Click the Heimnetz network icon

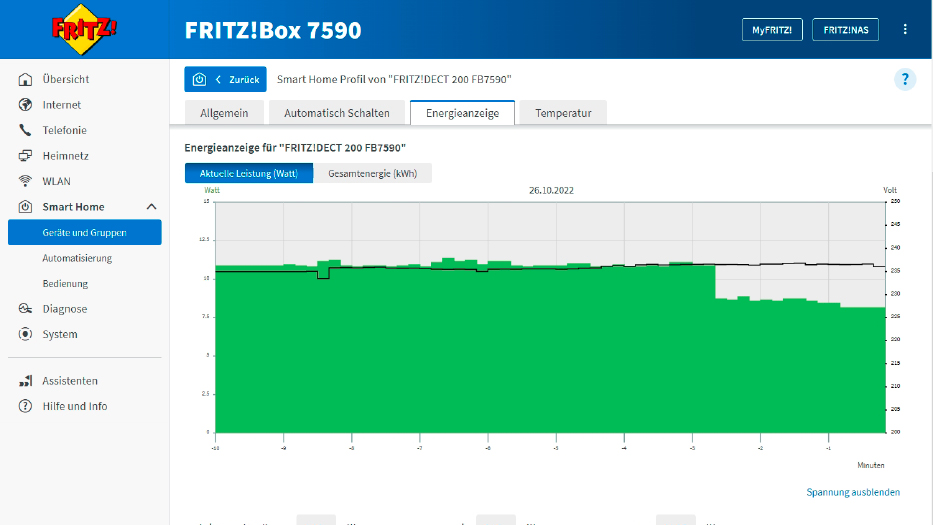25,155
